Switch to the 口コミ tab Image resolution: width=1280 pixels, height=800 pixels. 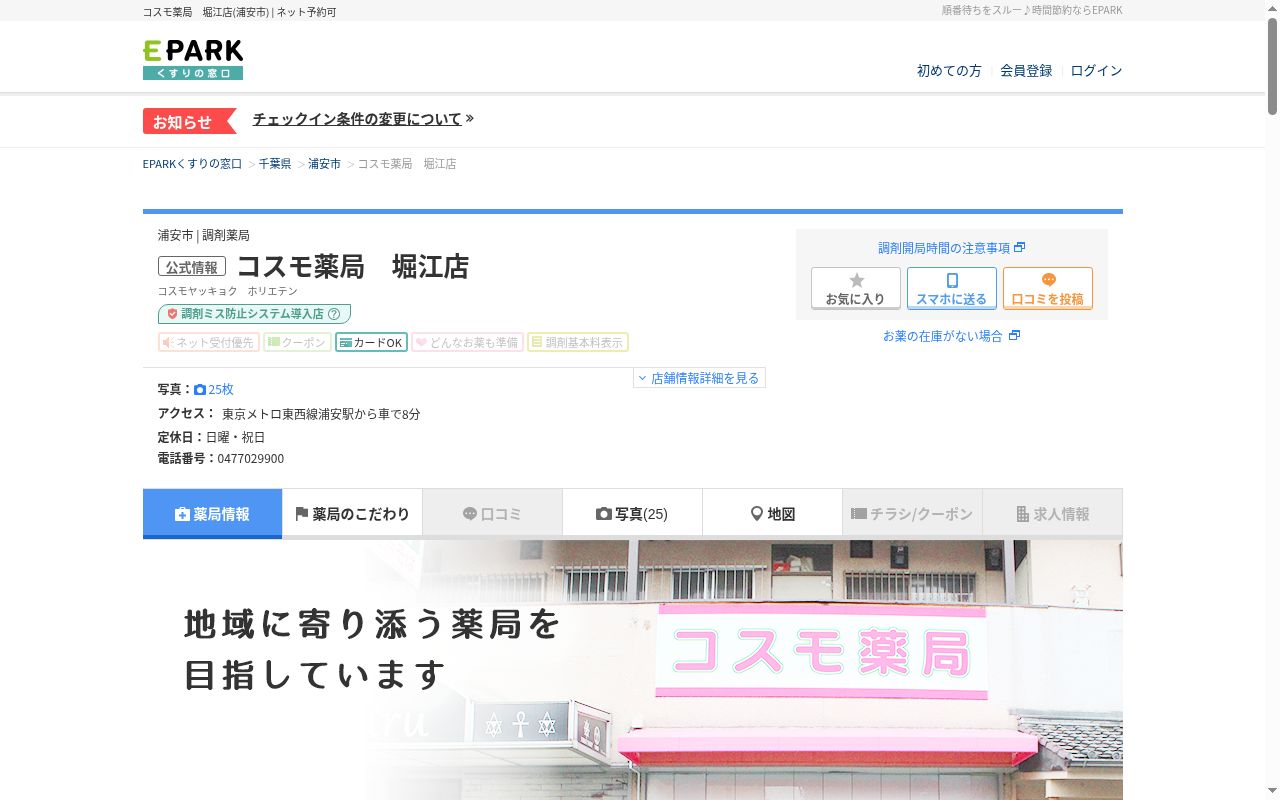492,513
